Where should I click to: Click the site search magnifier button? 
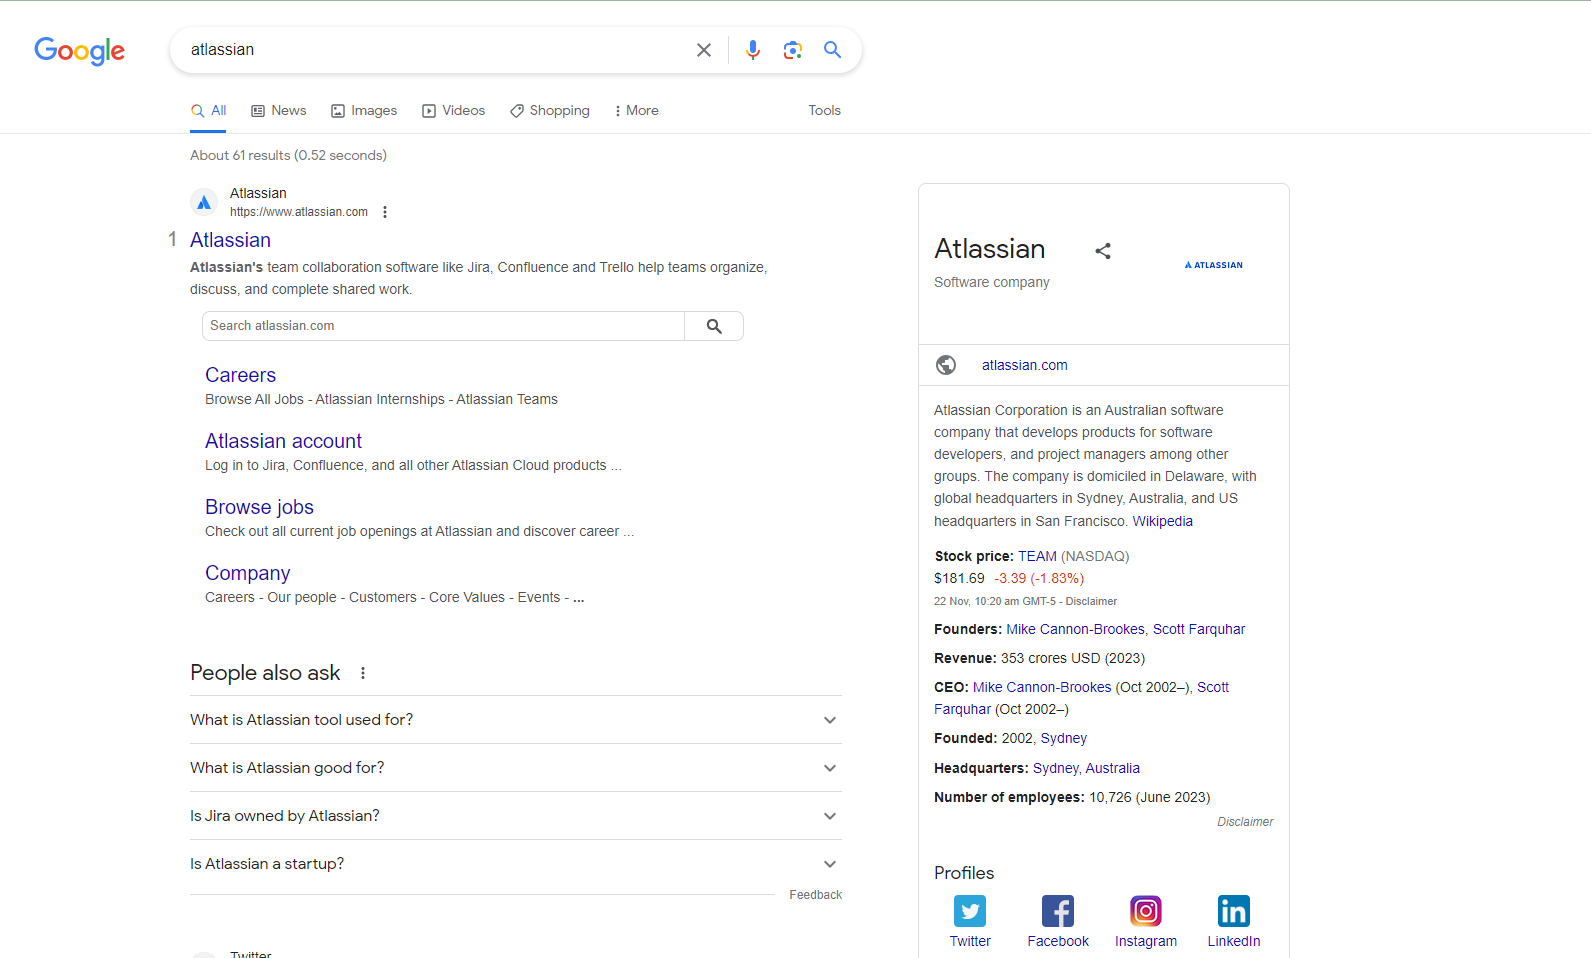pos(714,326)
